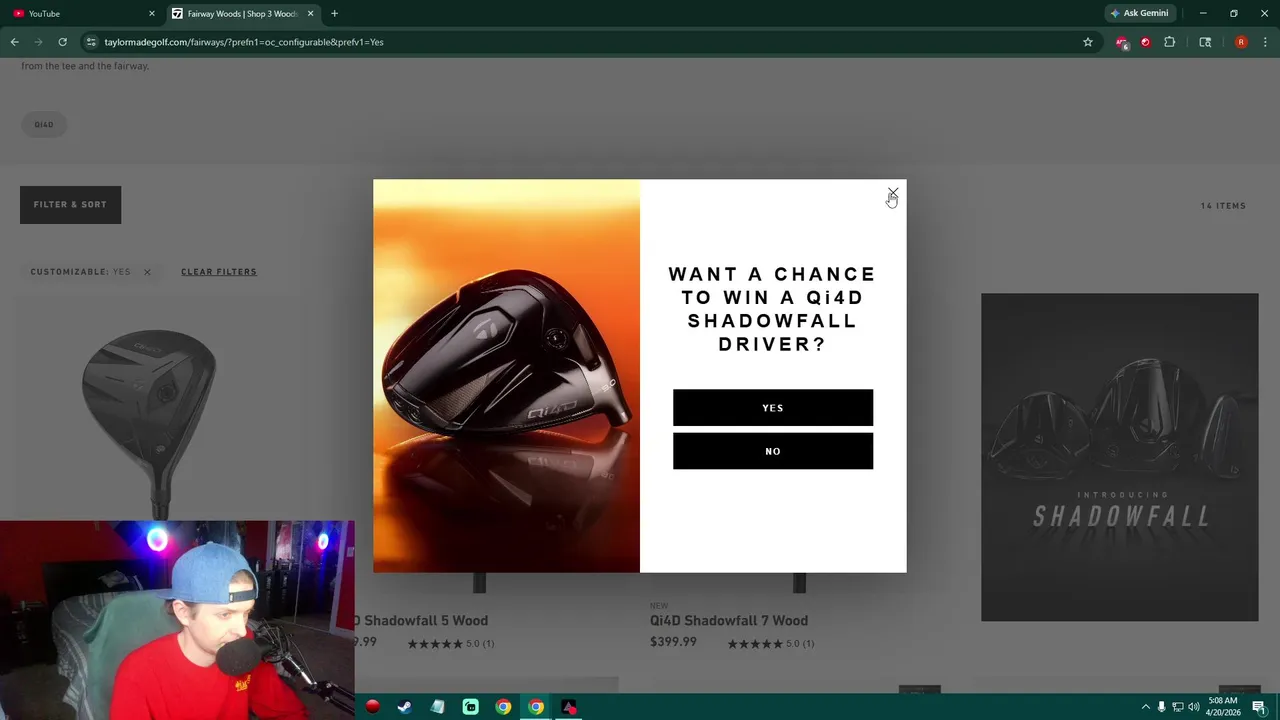
Task: Click the Qi4D driver popup image
Action: click(506, 376)
